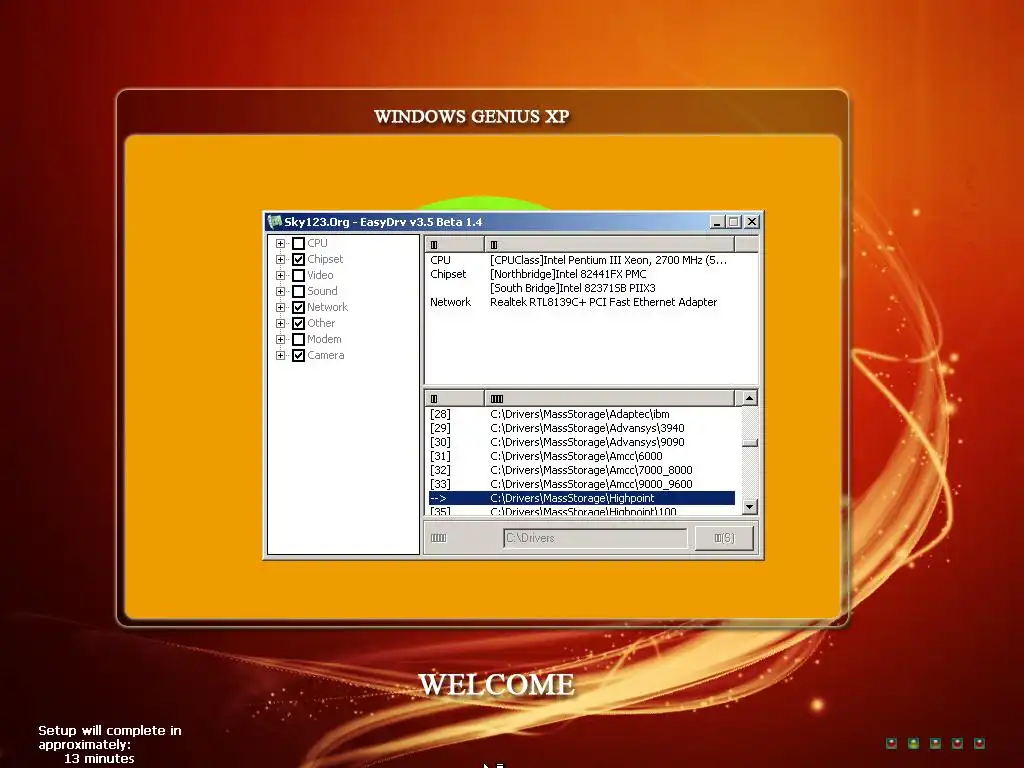Expand the Chipset tree node
Image resolution: width=1024 pixels, height=768 pixels.
[280, 259]
